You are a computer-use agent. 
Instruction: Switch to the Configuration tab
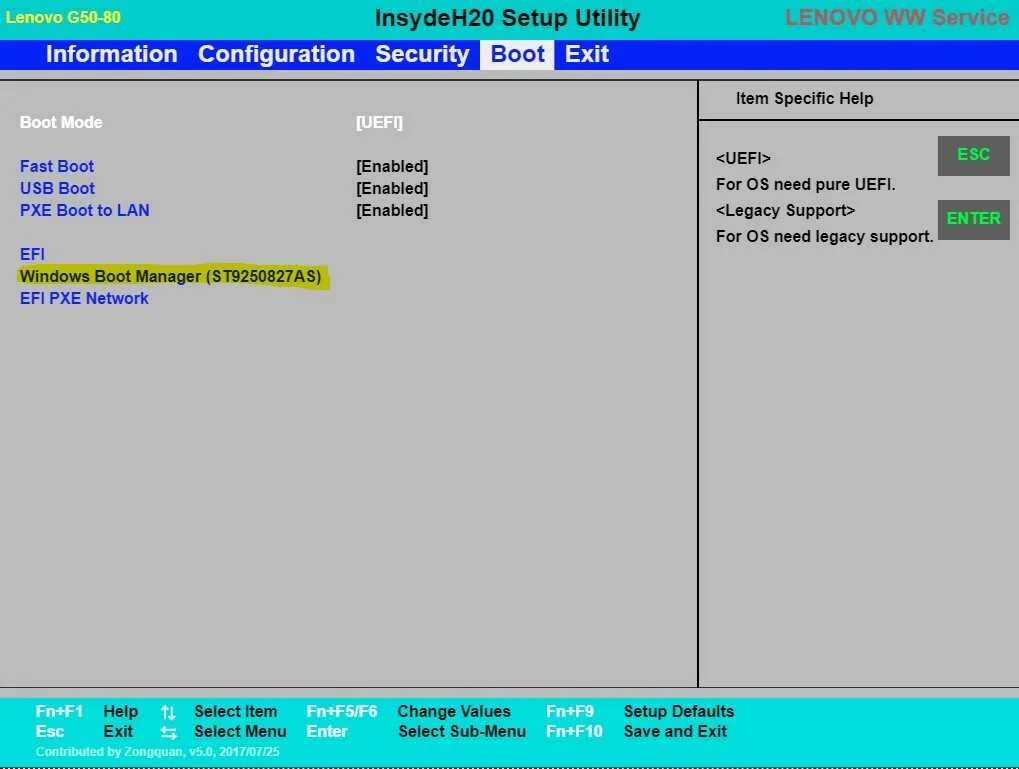coord(276,54)
